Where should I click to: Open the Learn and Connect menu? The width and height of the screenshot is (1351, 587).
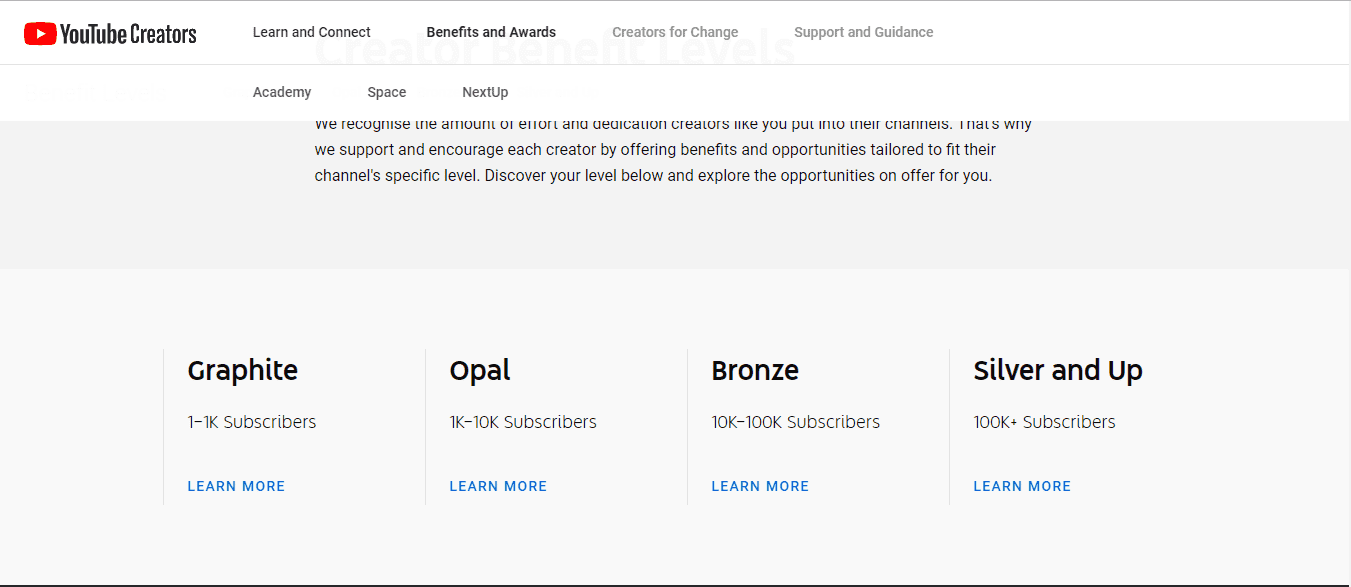[312, 32]
